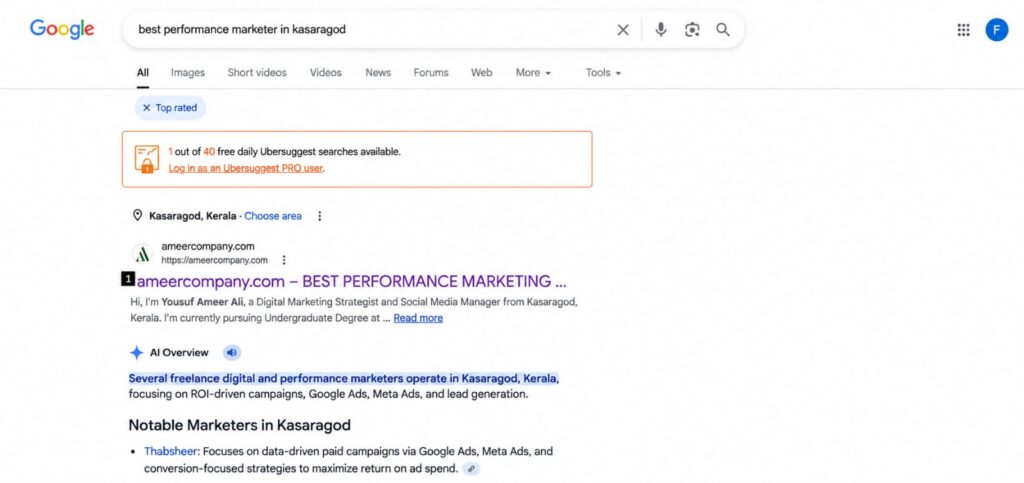
Task: Switch to Short videos tab
Action: coord(257,72)
